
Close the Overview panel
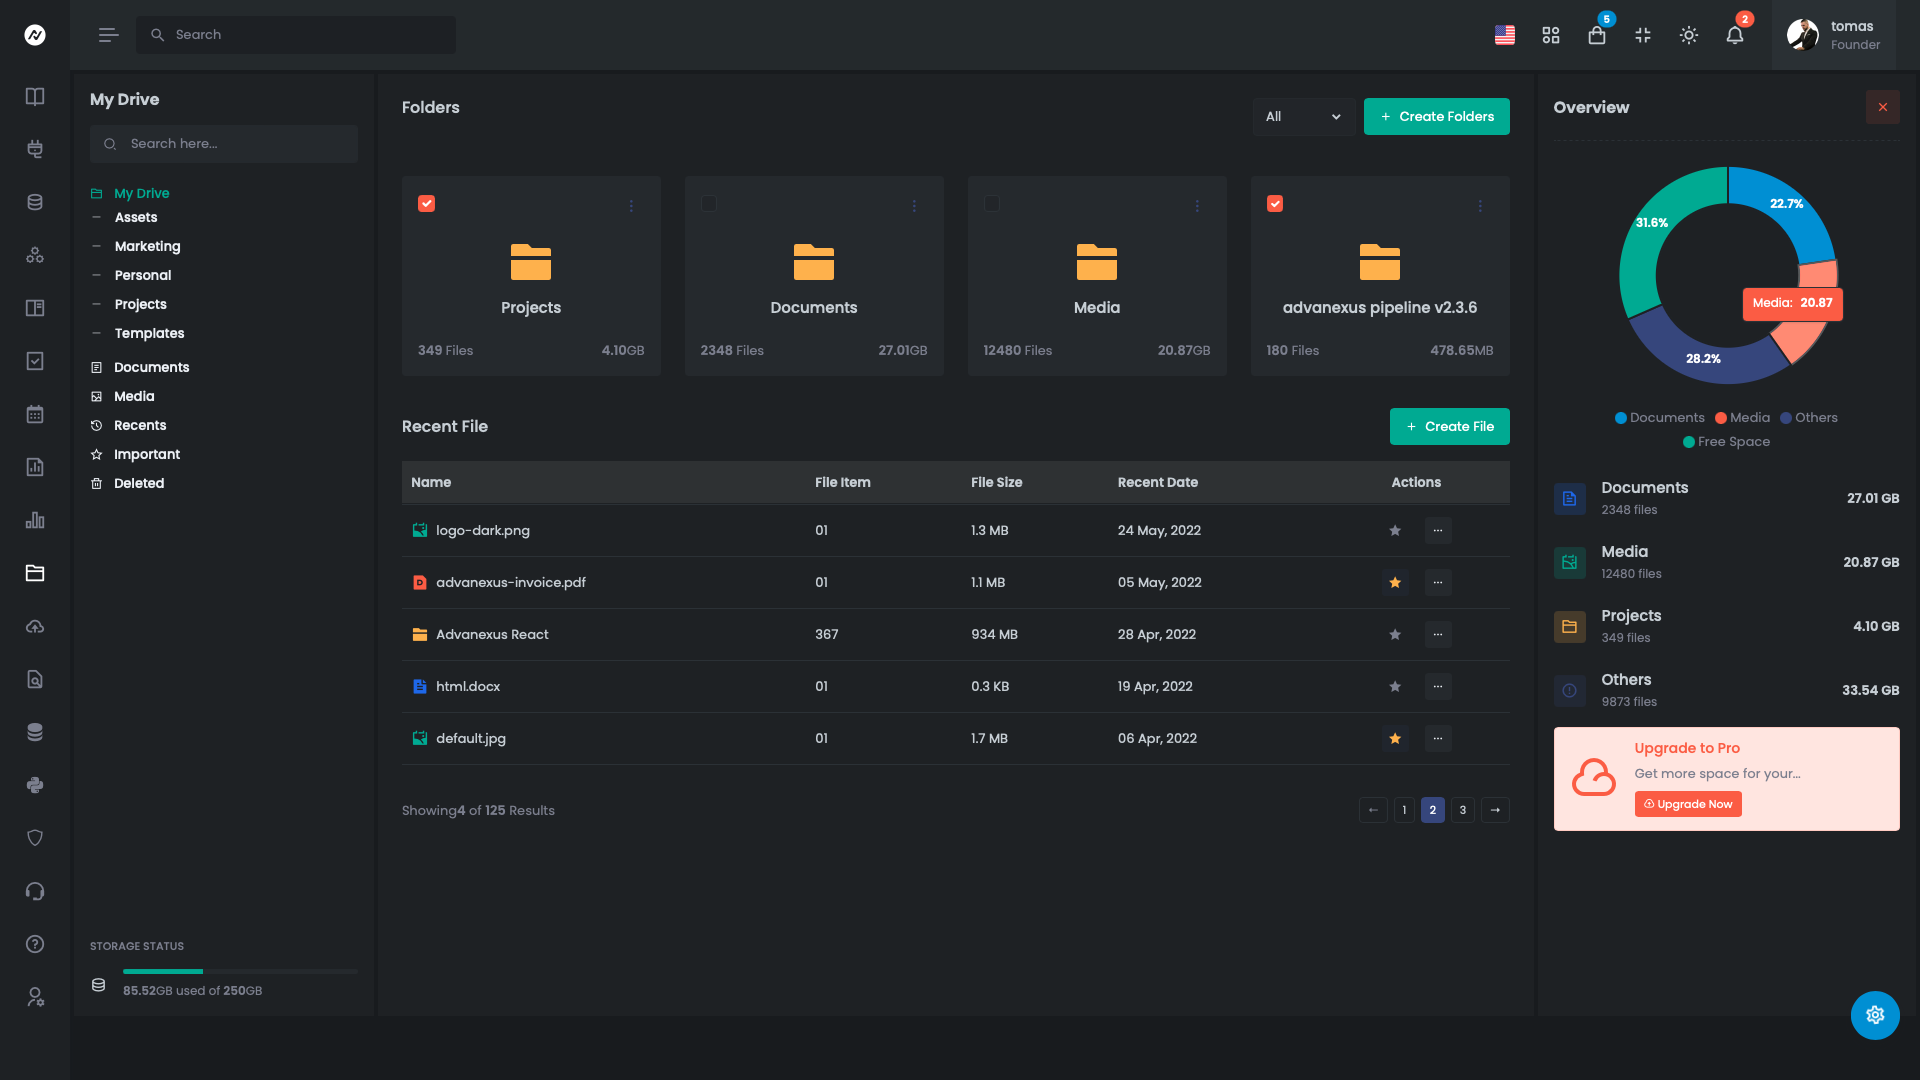coord(1883,107)
